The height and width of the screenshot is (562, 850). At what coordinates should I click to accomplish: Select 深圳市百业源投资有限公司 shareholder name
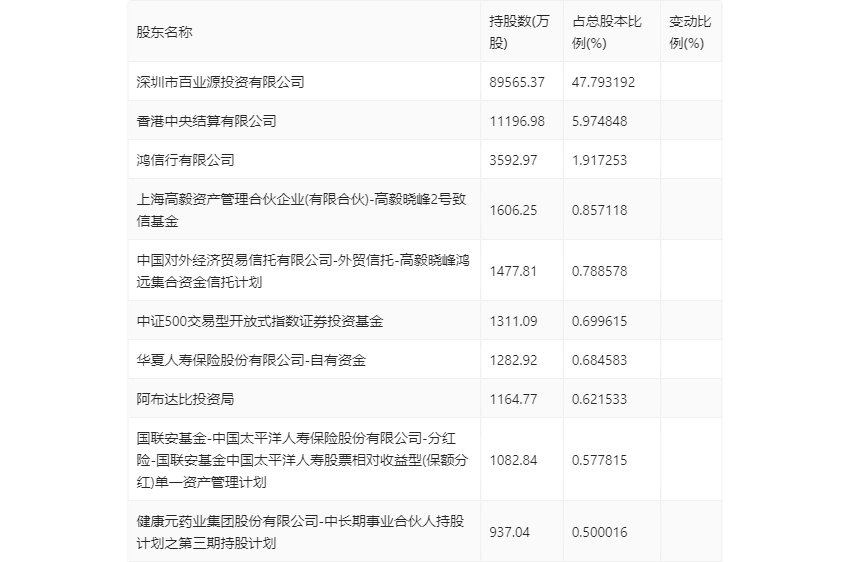pos(220,82)
